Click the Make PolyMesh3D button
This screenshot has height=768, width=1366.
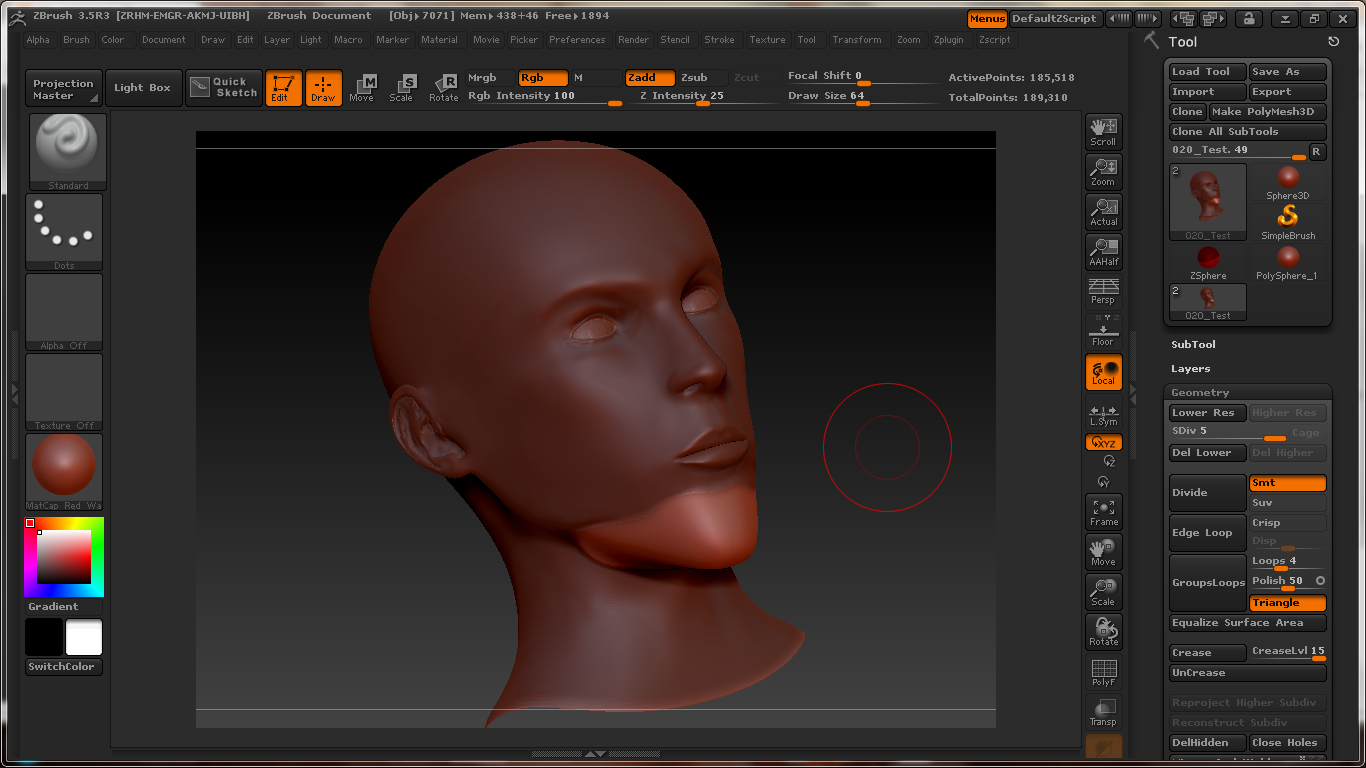point(1266,112)
